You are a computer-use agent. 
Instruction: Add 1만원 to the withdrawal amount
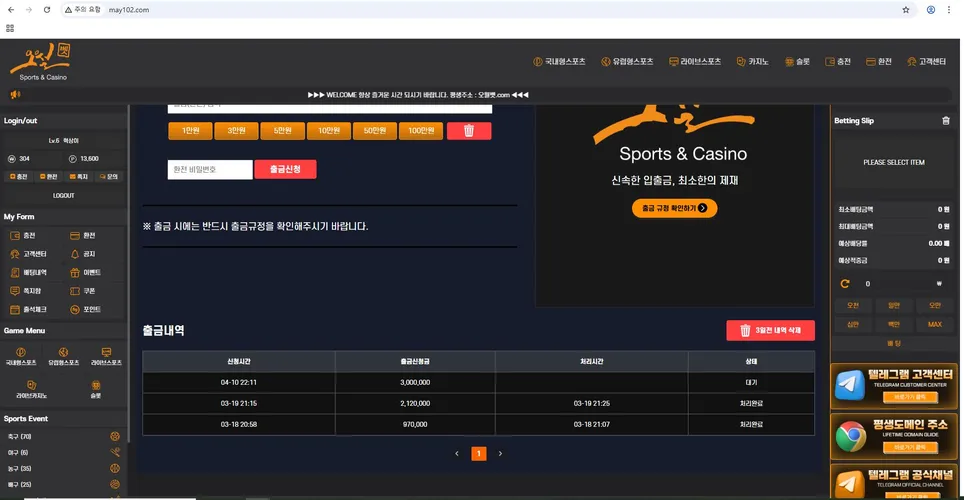[x=191, y=130]
